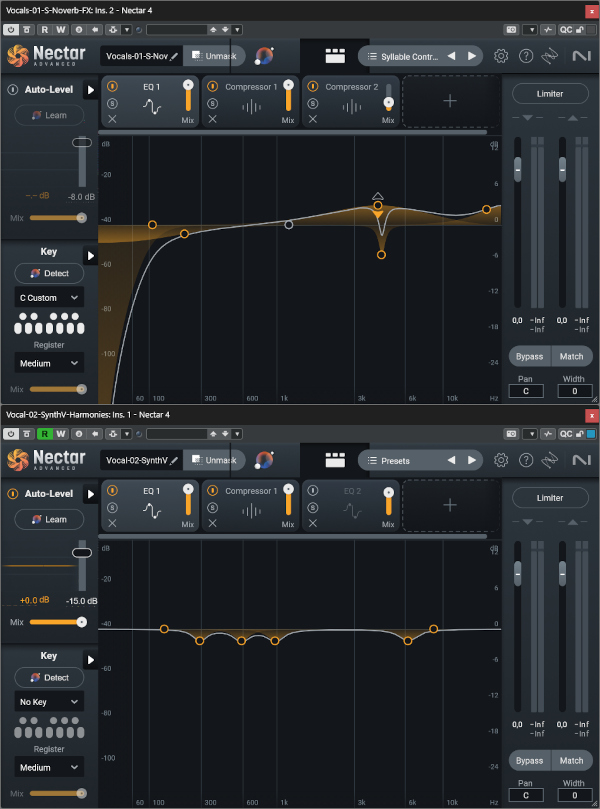Click Bypass button in Vocal-02-SynthV-Harmonies window
This screenshot has width=600, height=809.
click(529, 761)
